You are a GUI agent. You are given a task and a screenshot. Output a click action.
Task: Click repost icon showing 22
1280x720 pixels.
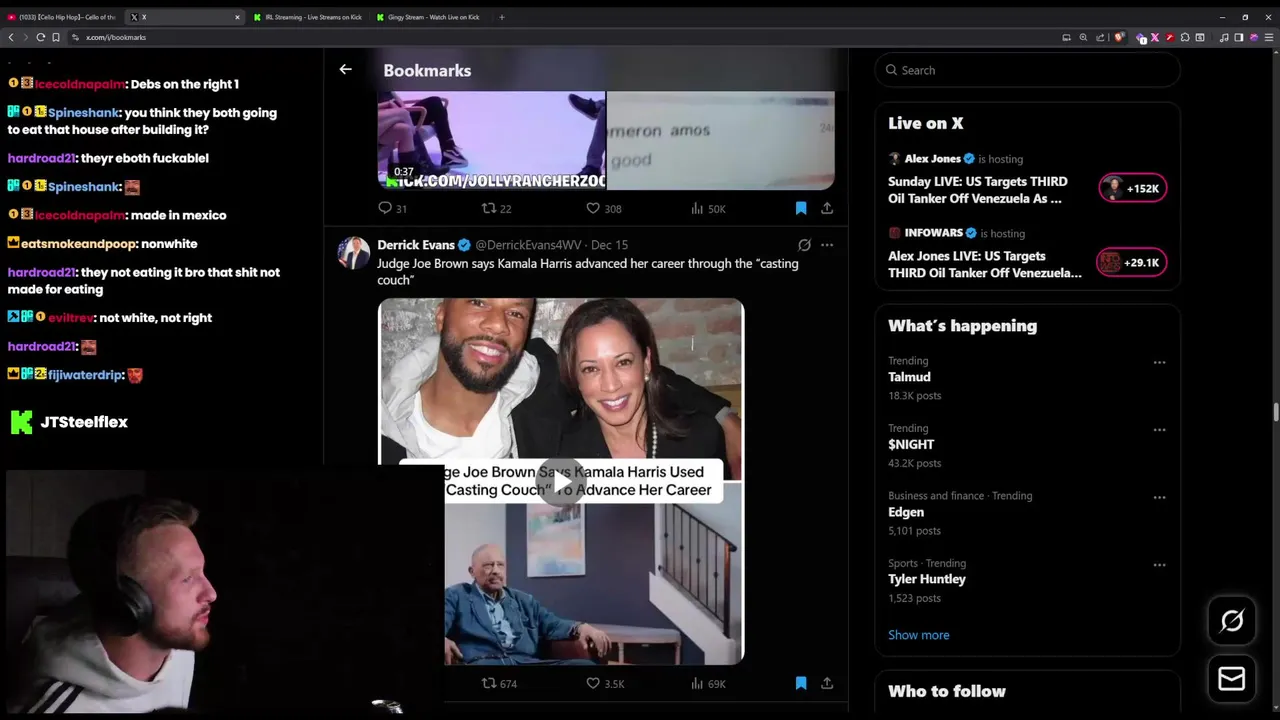(489, 208)
